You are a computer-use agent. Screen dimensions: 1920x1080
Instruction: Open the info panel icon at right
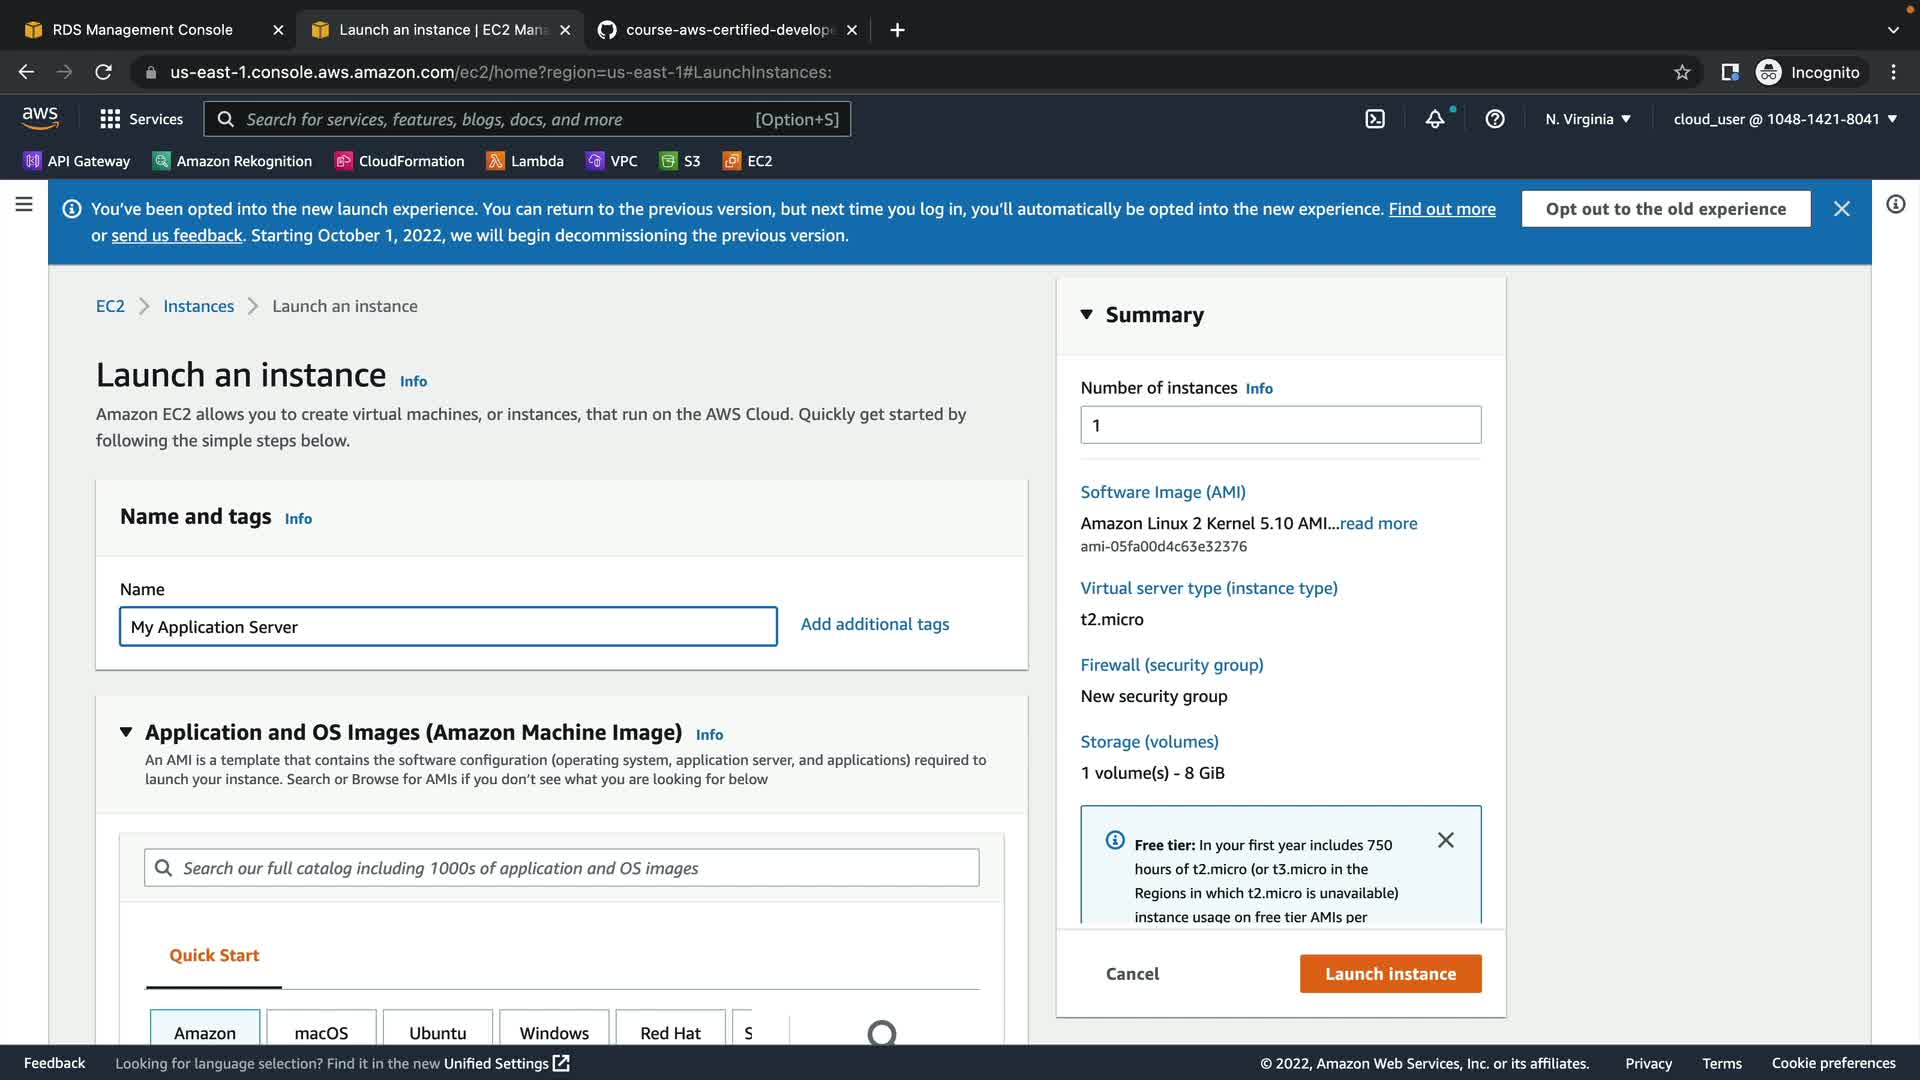pyautogui.click(x=1895, y=205)
